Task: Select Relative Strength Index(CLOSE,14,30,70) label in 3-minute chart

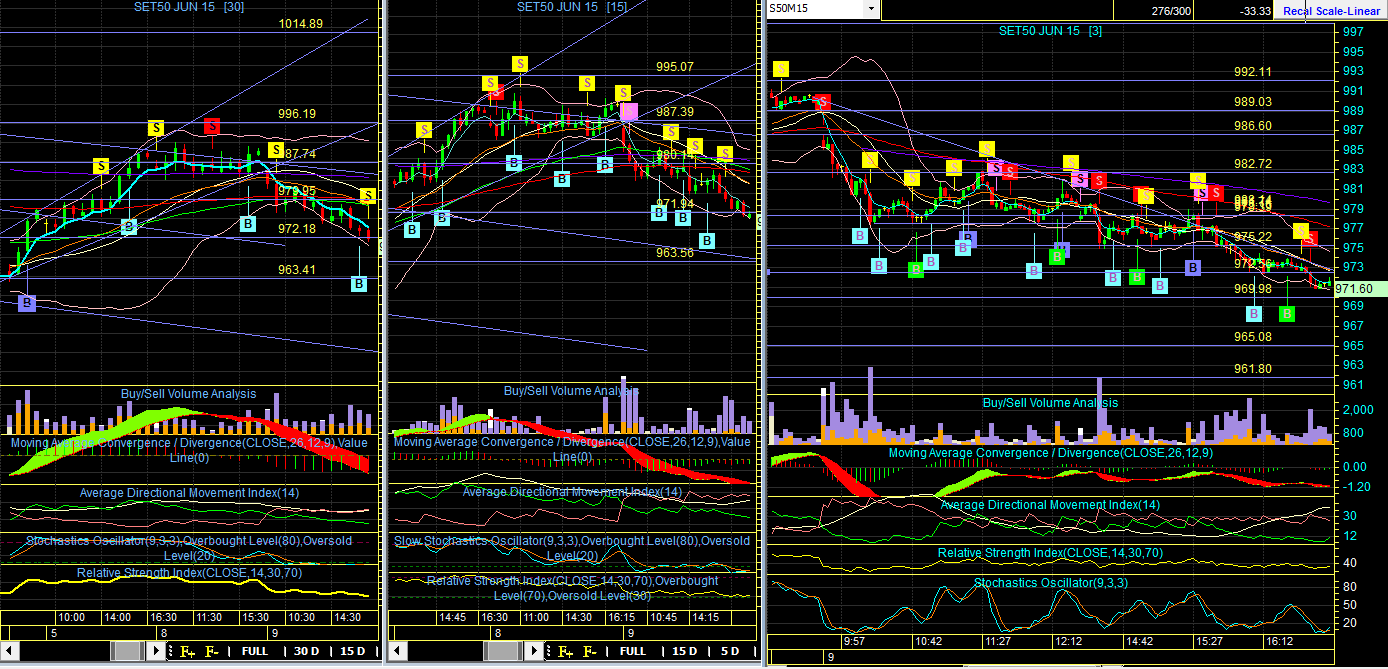Action: [1050, 553]
